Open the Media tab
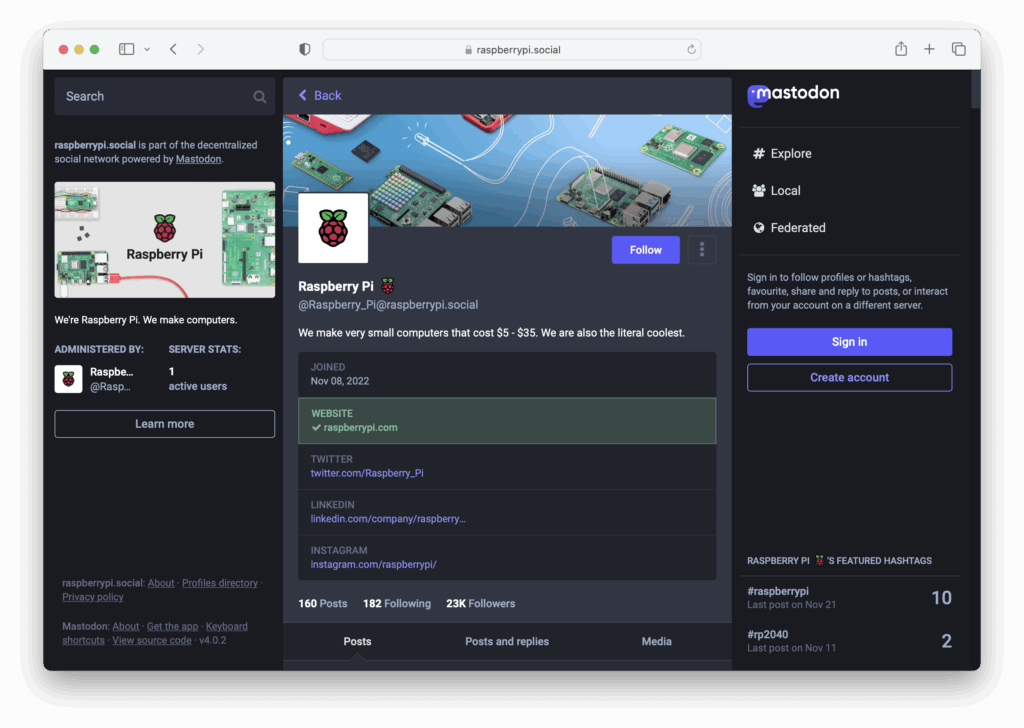This screenshot has height=728, width=1024. 656,641
